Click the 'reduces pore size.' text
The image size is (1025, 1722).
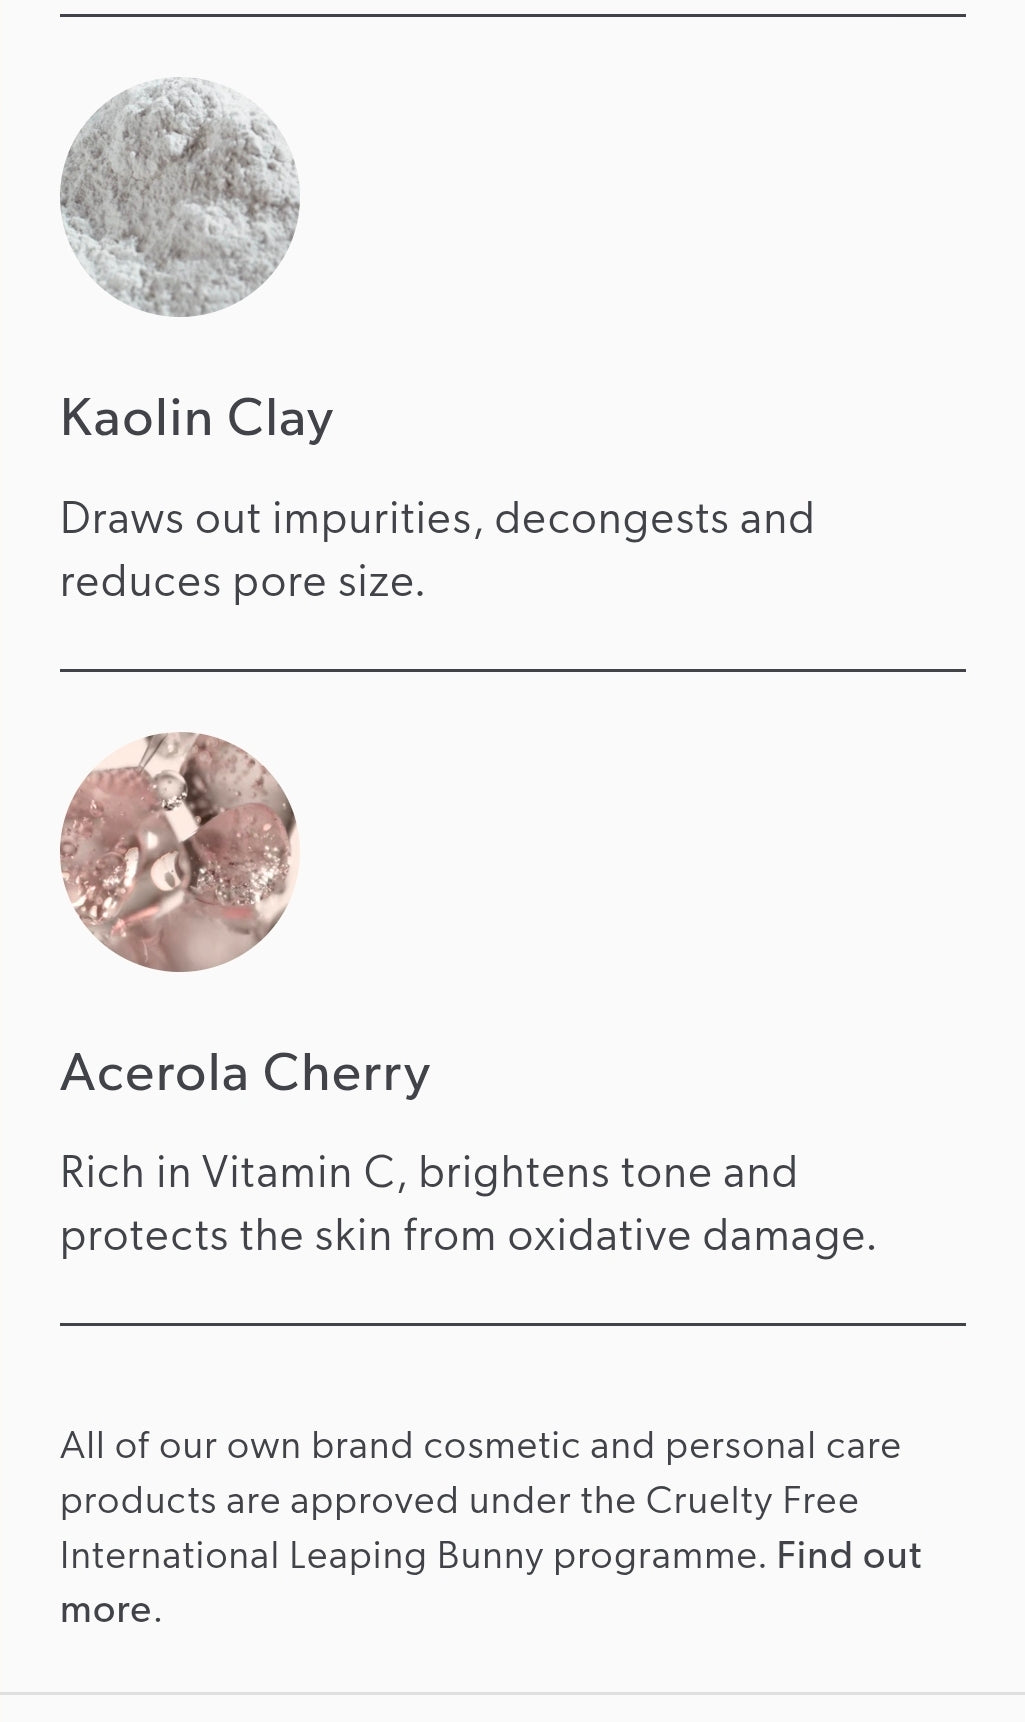(x=242, y=582)
